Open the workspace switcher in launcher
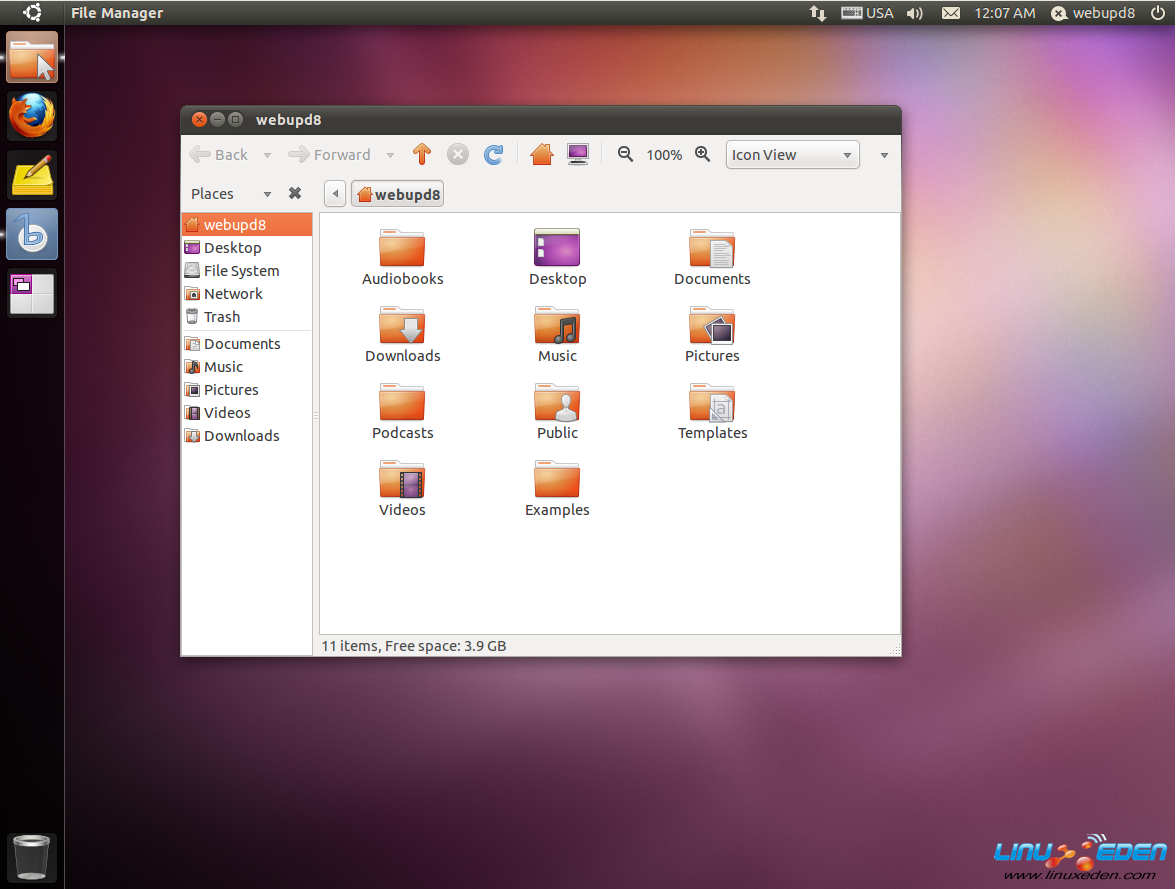 coord(32,294)
